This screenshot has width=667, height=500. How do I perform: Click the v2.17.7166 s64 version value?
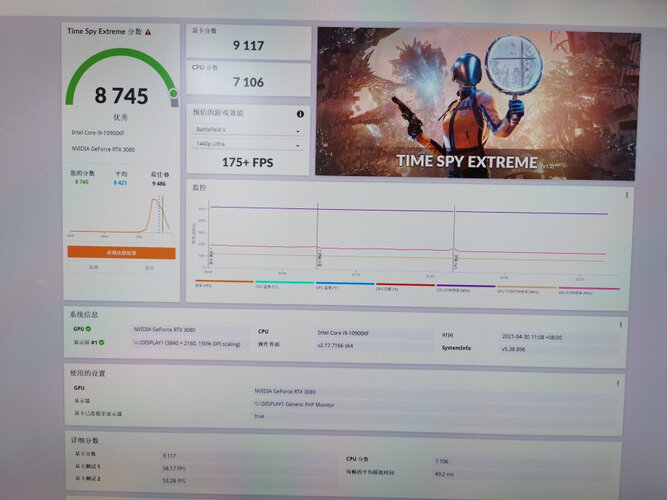(335, 346)
